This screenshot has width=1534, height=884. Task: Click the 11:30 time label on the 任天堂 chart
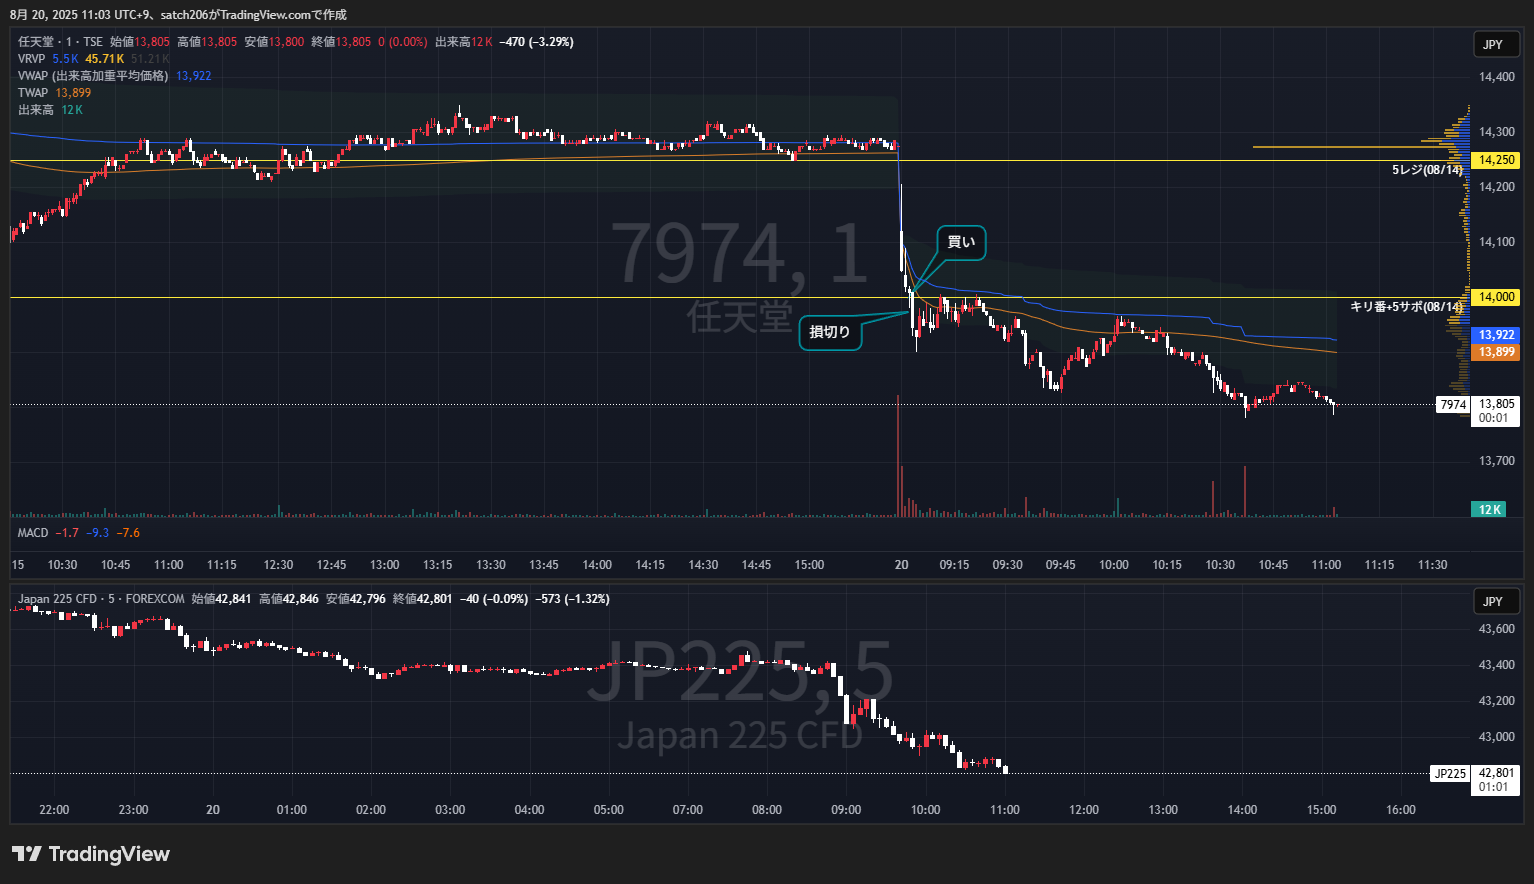point(1432,565)
